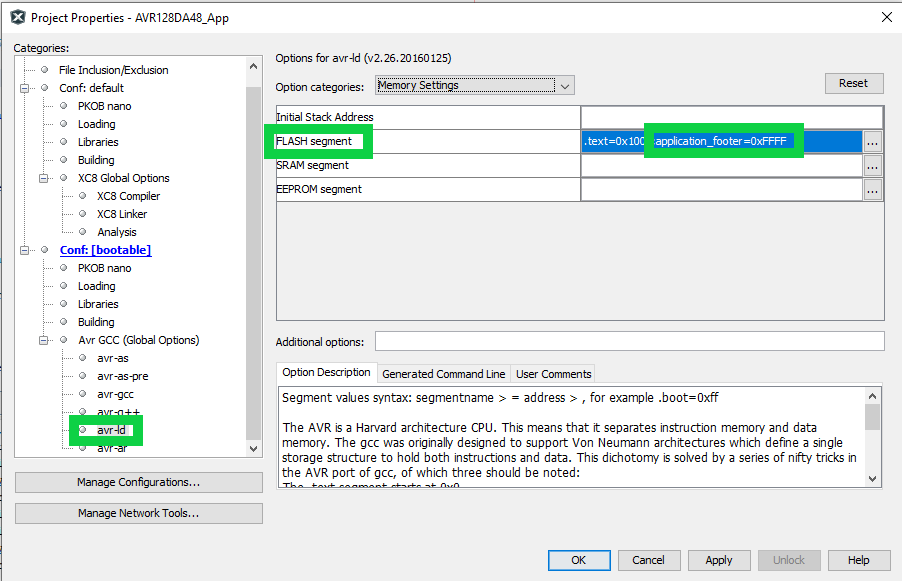Click the SRAM segment ellipsis button
Screen dimensions: 902x581
tap(873, 166)
